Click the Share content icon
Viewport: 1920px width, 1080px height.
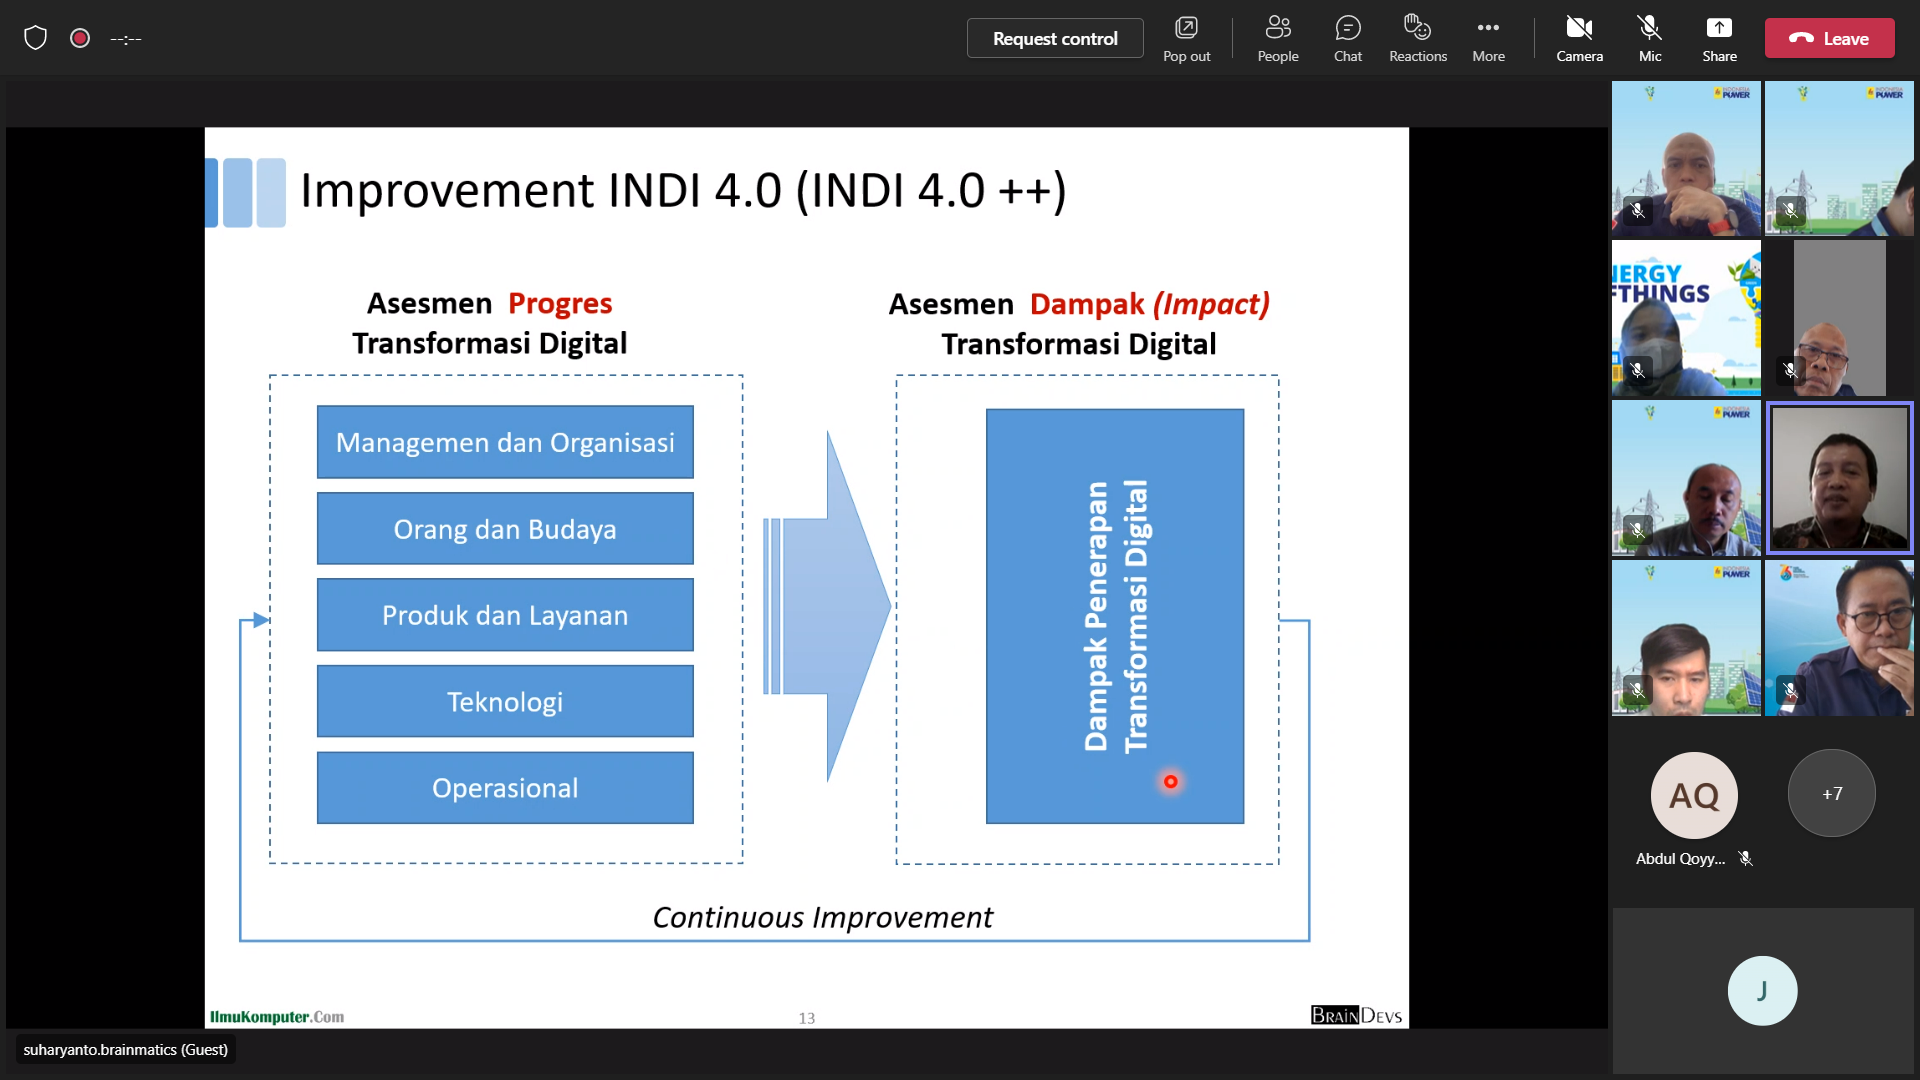coord(1719,38)
